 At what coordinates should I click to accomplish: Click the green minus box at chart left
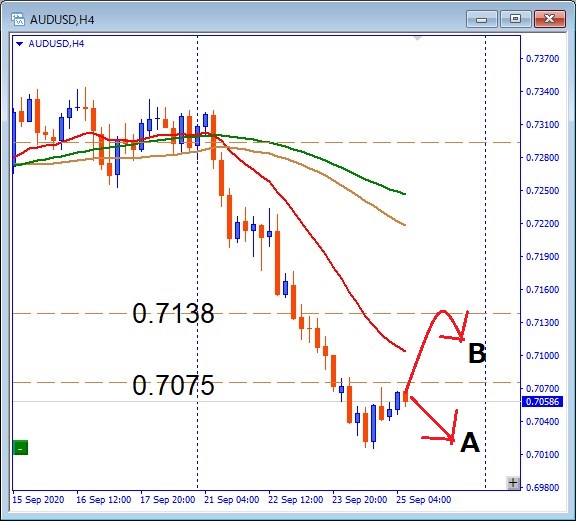click(x=21, y=447)
